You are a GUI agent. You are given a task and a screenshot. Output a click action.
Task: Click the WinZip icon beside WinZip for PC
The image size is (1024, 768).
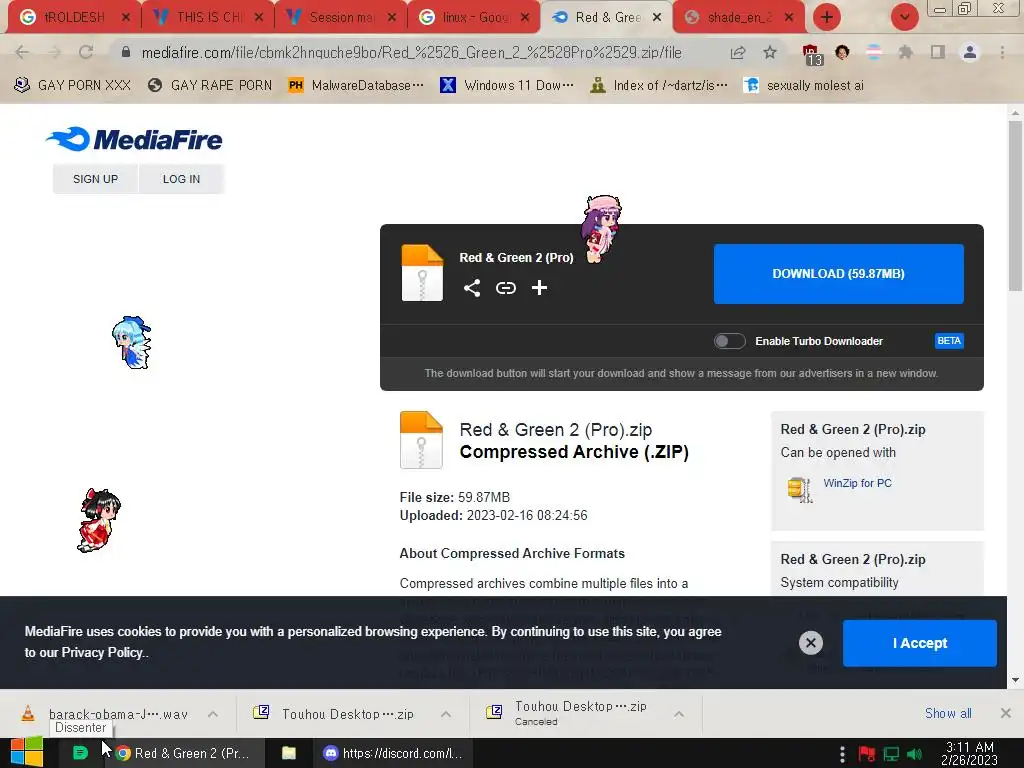(x=800, y=489)
